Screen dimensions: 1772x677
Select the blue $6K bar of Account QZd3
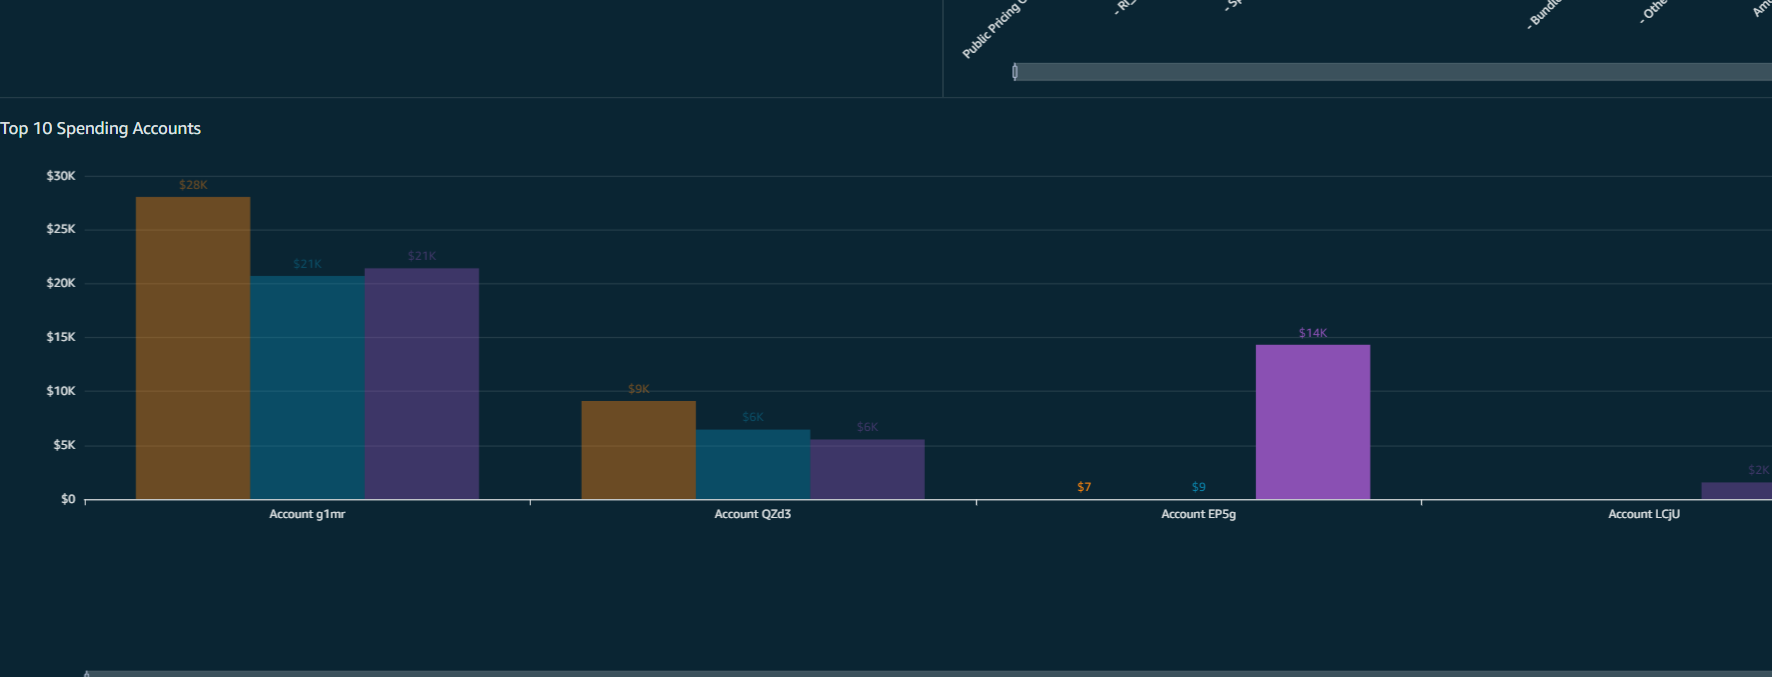pos(753,464)
